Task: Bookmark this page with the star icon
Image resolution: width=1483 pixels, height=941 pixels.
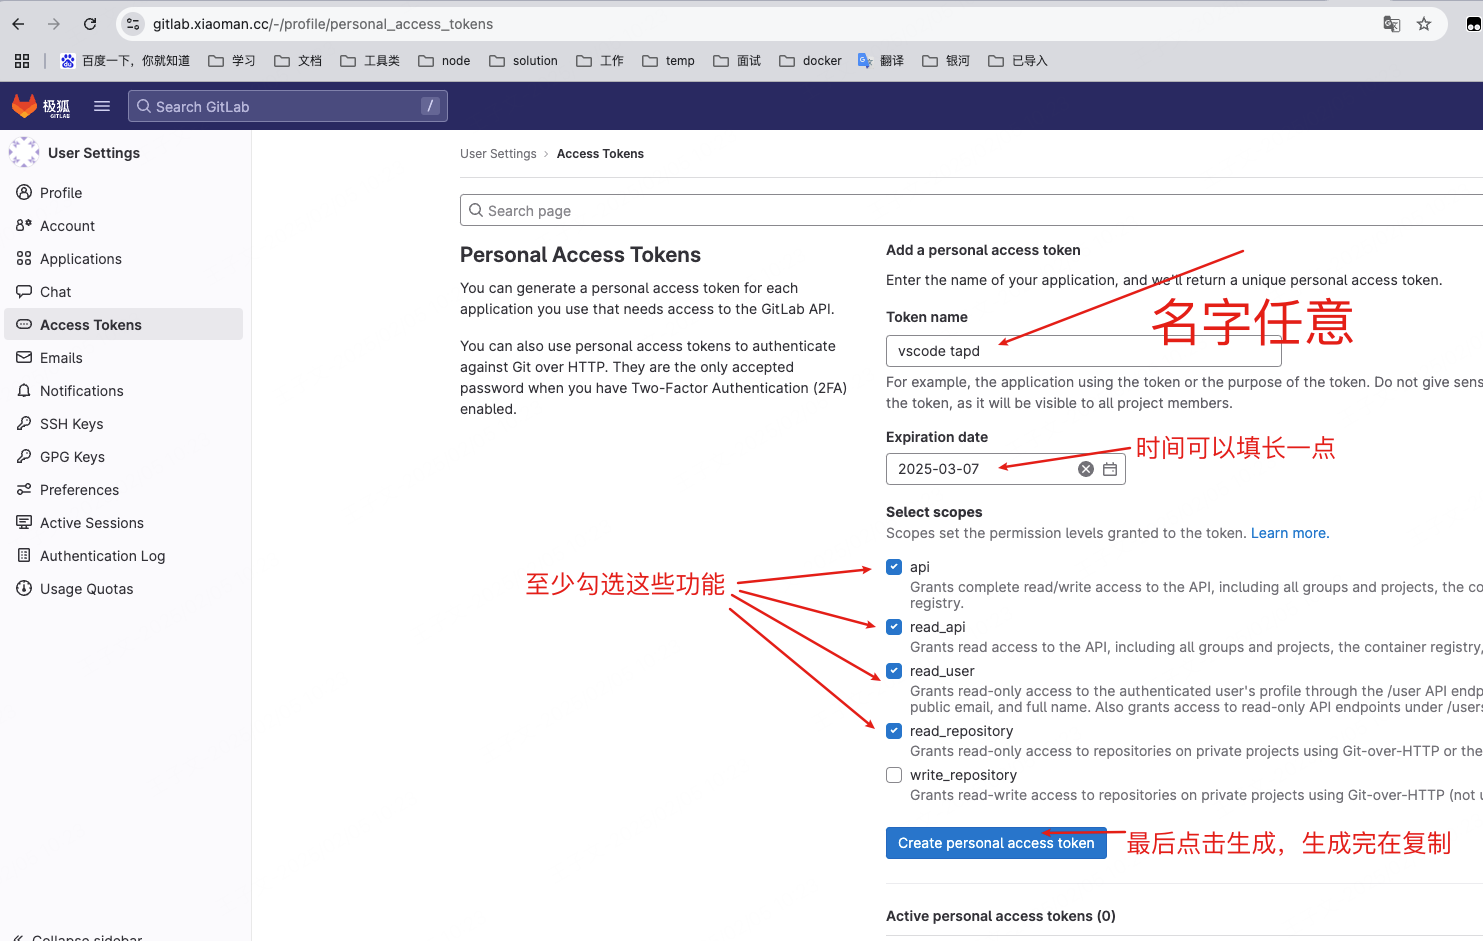Action: point(1424,24)
